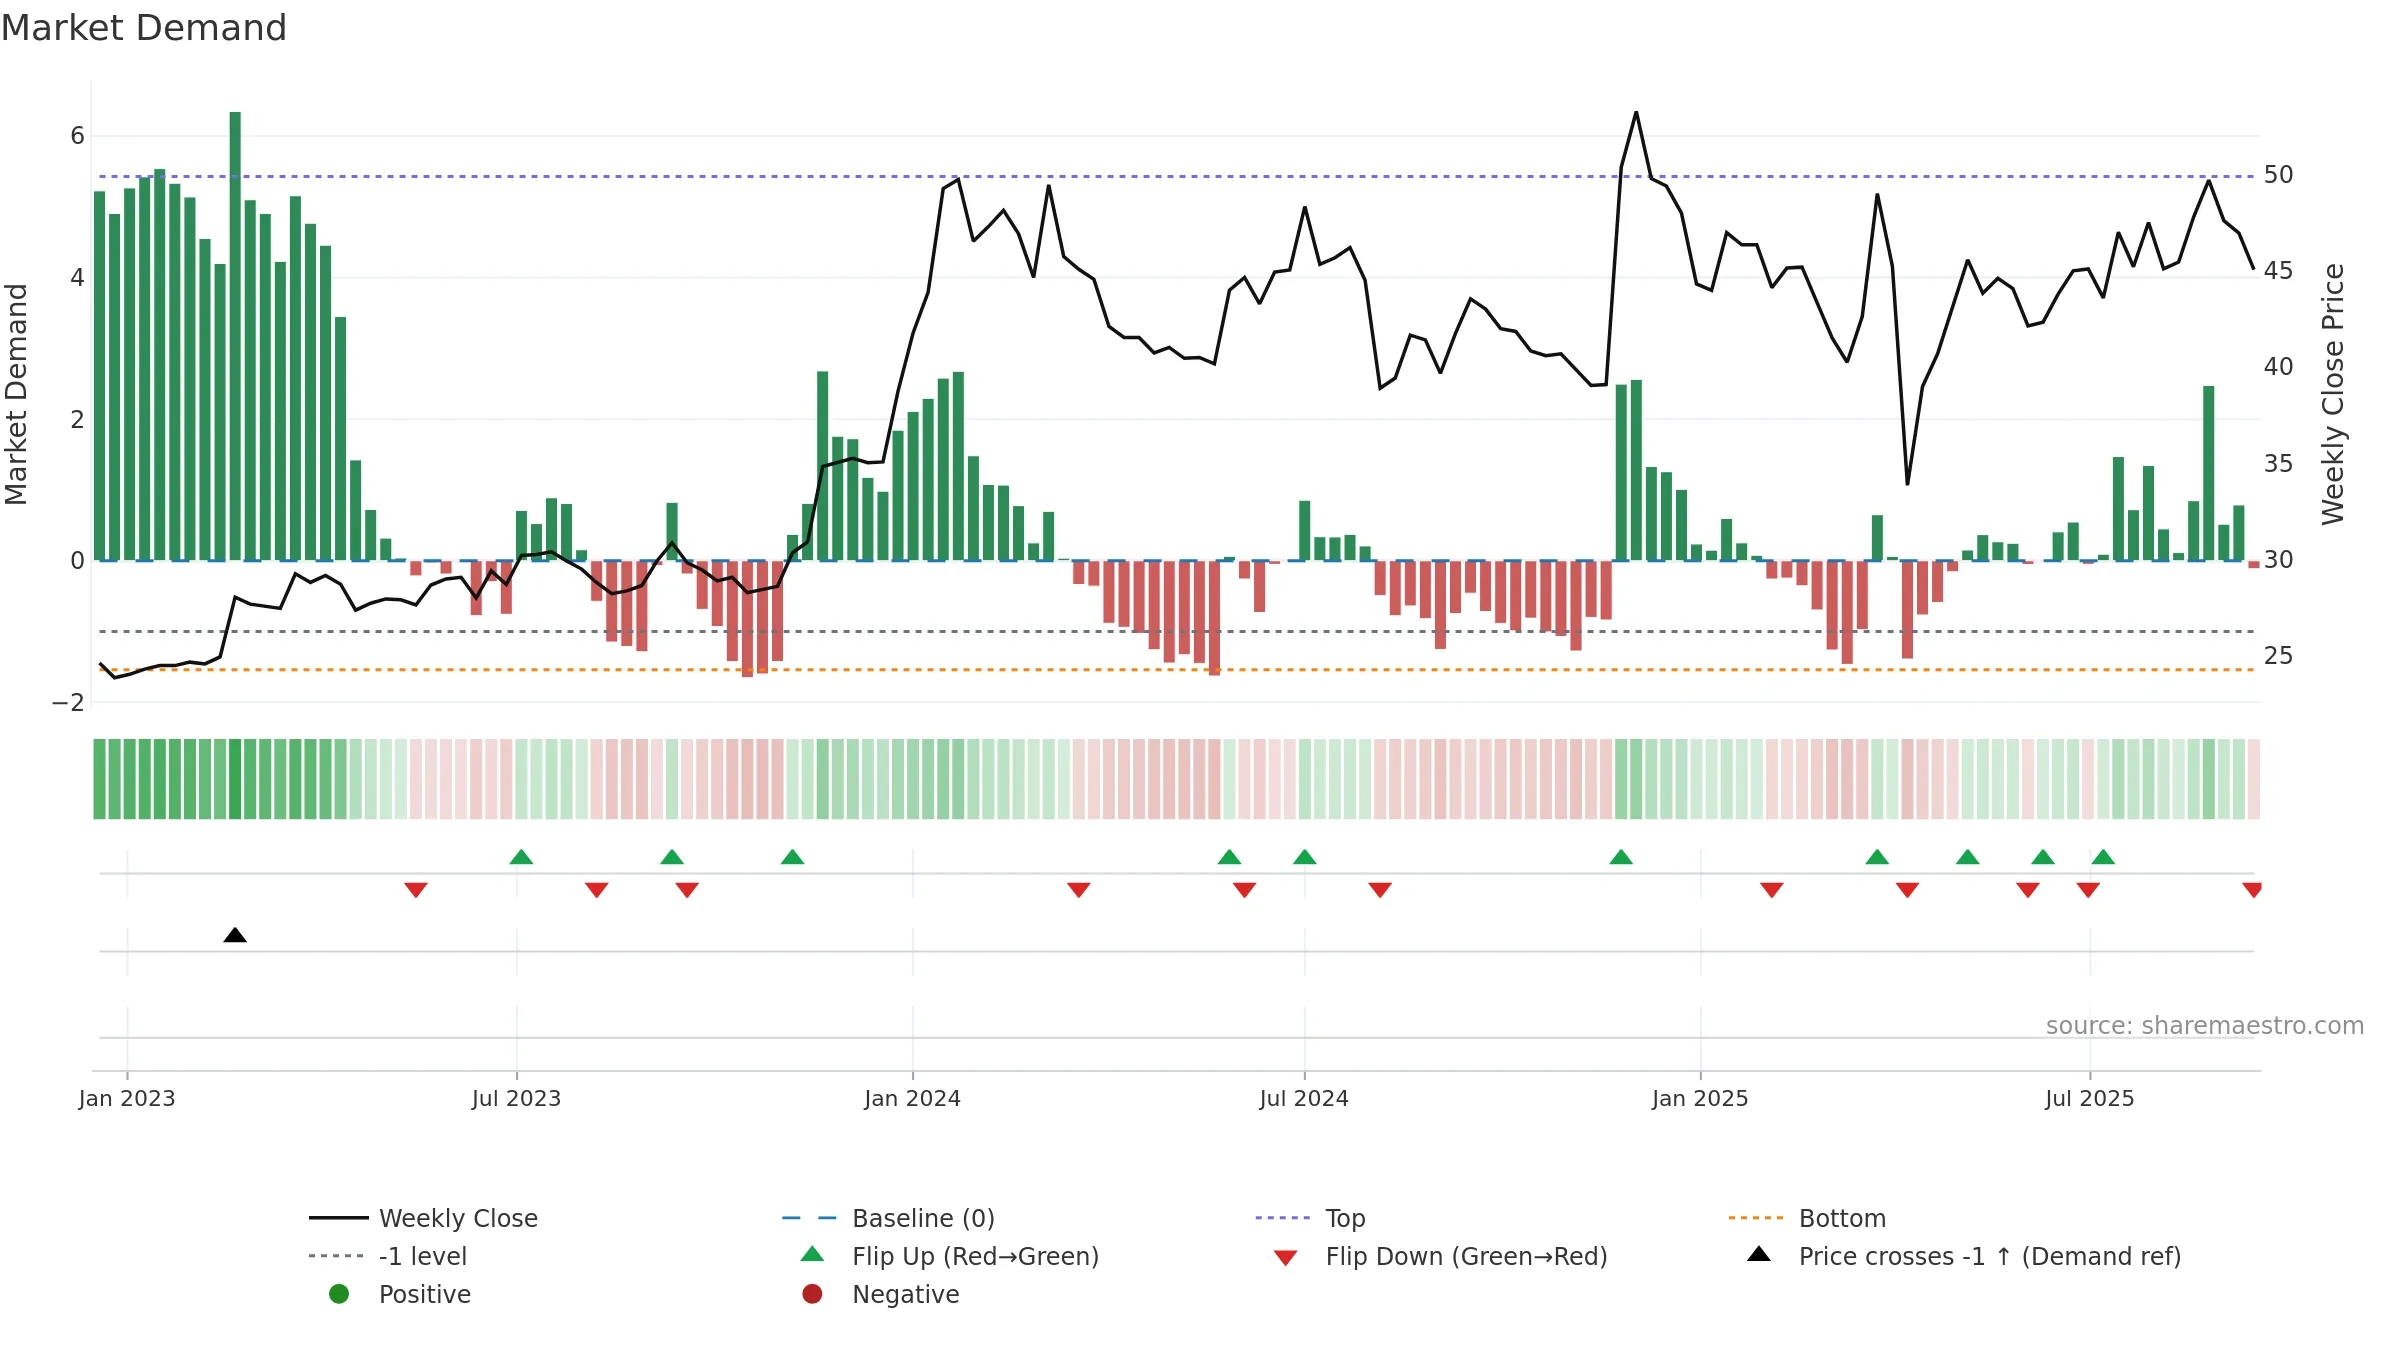Screen dimensions: 2400x1350
Task: Click the first green flip-up marker near Jul 2023
Action: point(521,857)
